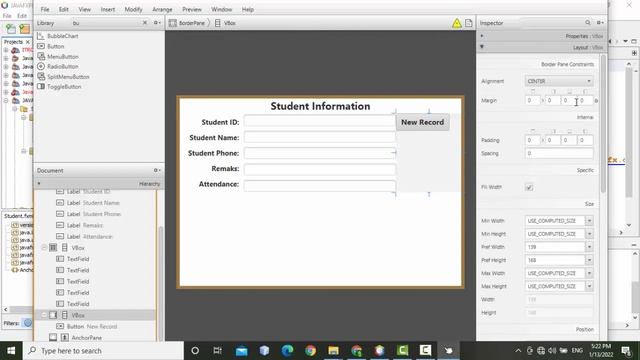Open the Library panel options gear

(157, 23)
